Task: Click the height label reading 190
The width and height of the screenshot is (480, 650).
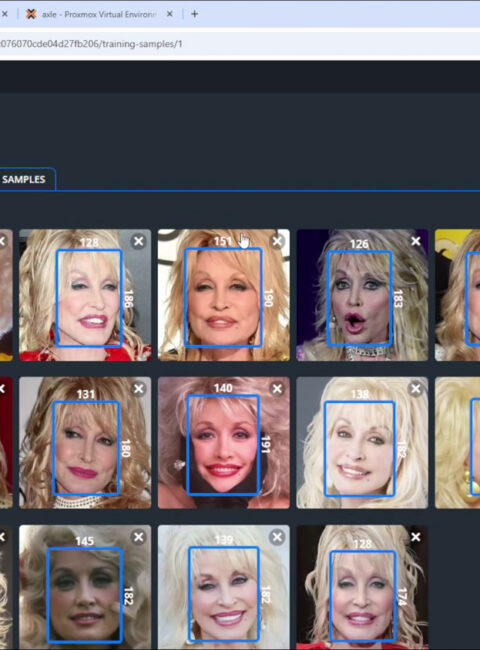Action: tap(268, 298)
